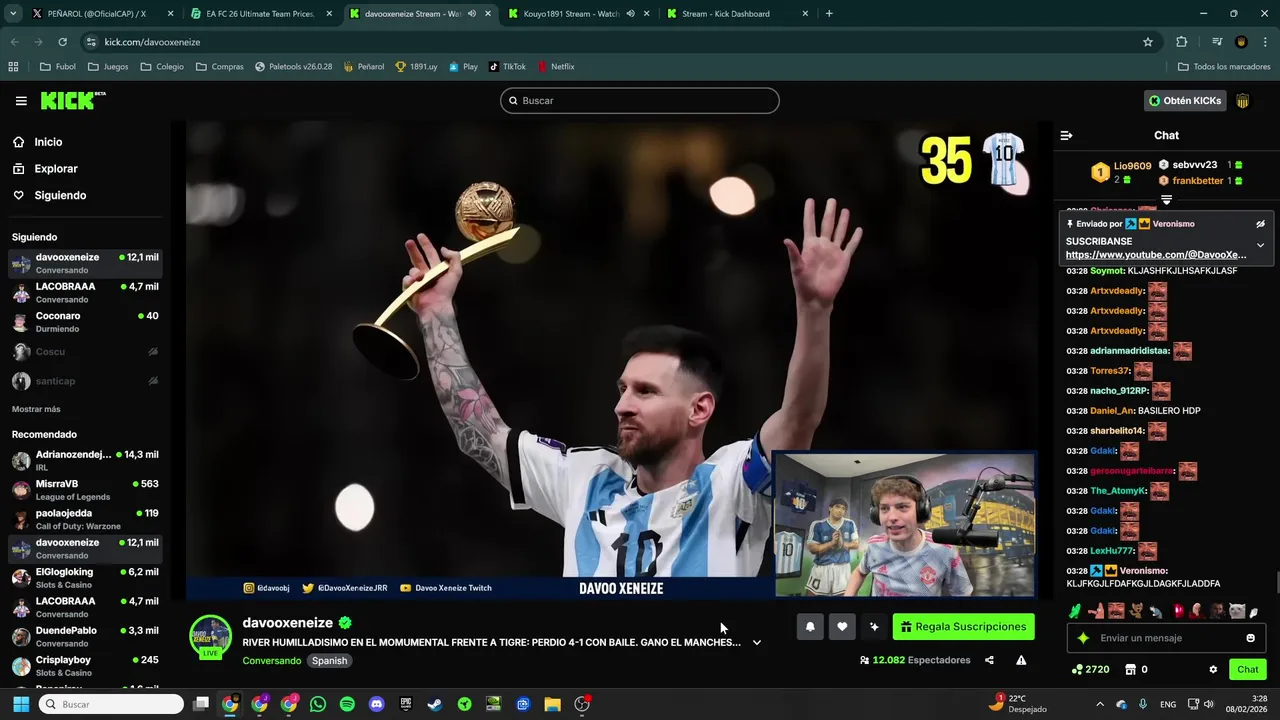Open ElGlogloking recommended channel
Image resolution: width=1280 pixels, height=720 pixels.
pos(84,578)
